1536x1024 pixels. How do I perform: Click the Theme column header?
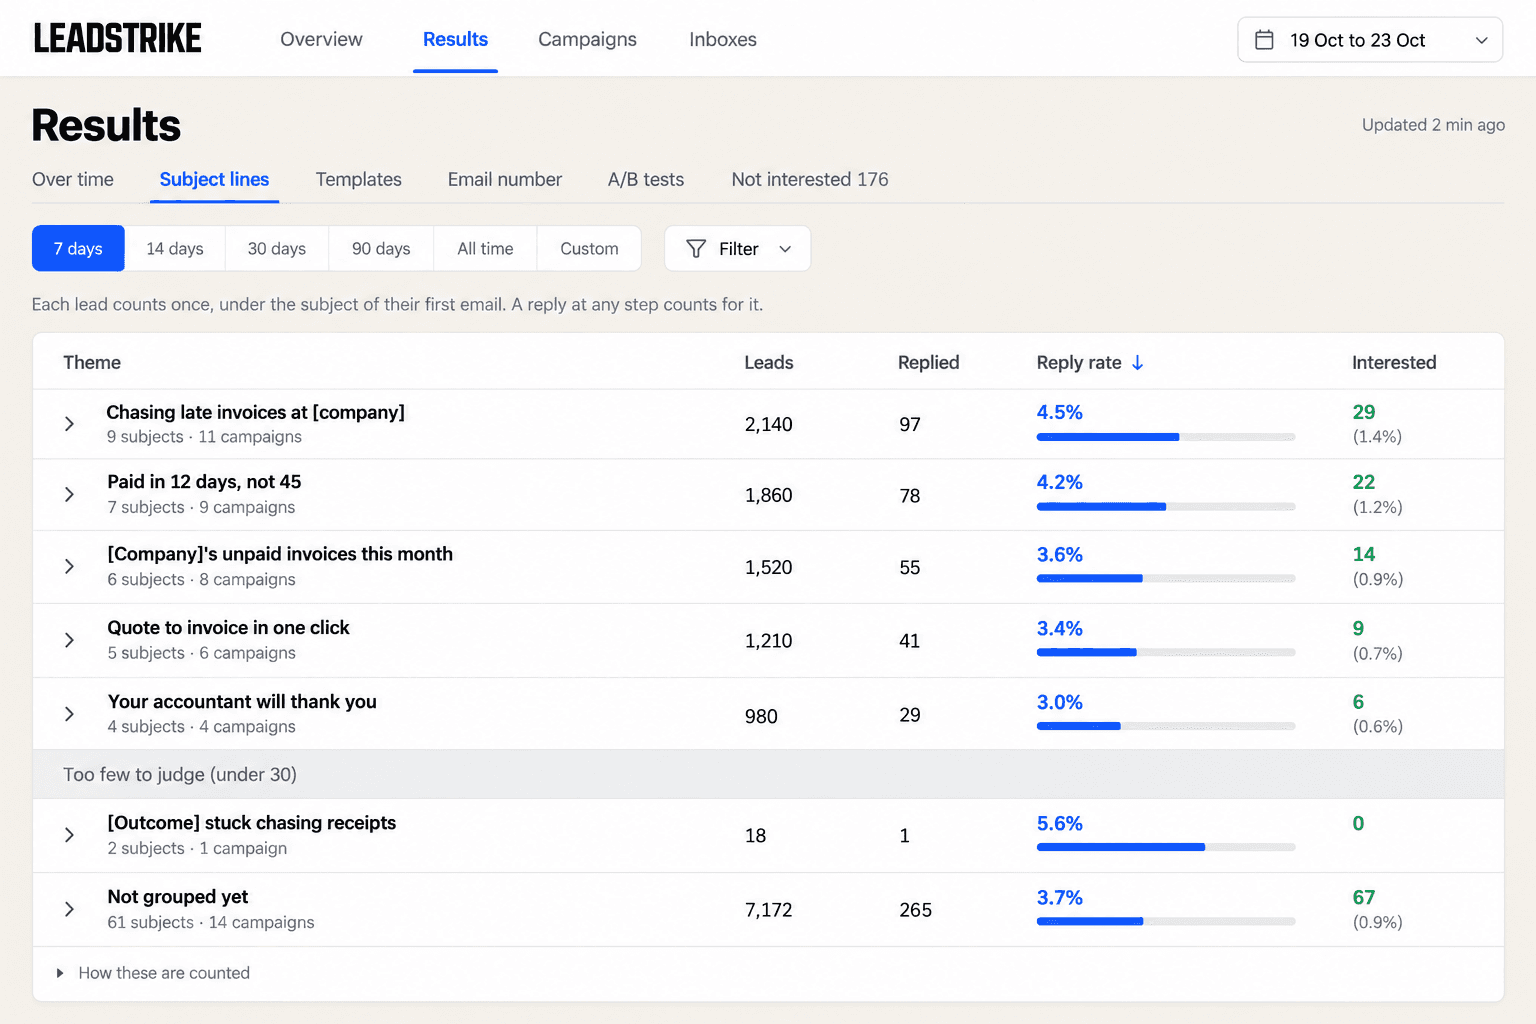pyautogui.click(x=92, y=363)
